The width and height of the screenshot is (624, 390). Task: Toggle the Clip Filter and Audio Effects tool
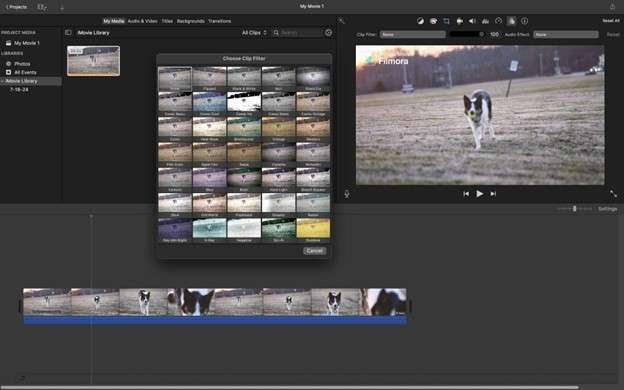511,21
